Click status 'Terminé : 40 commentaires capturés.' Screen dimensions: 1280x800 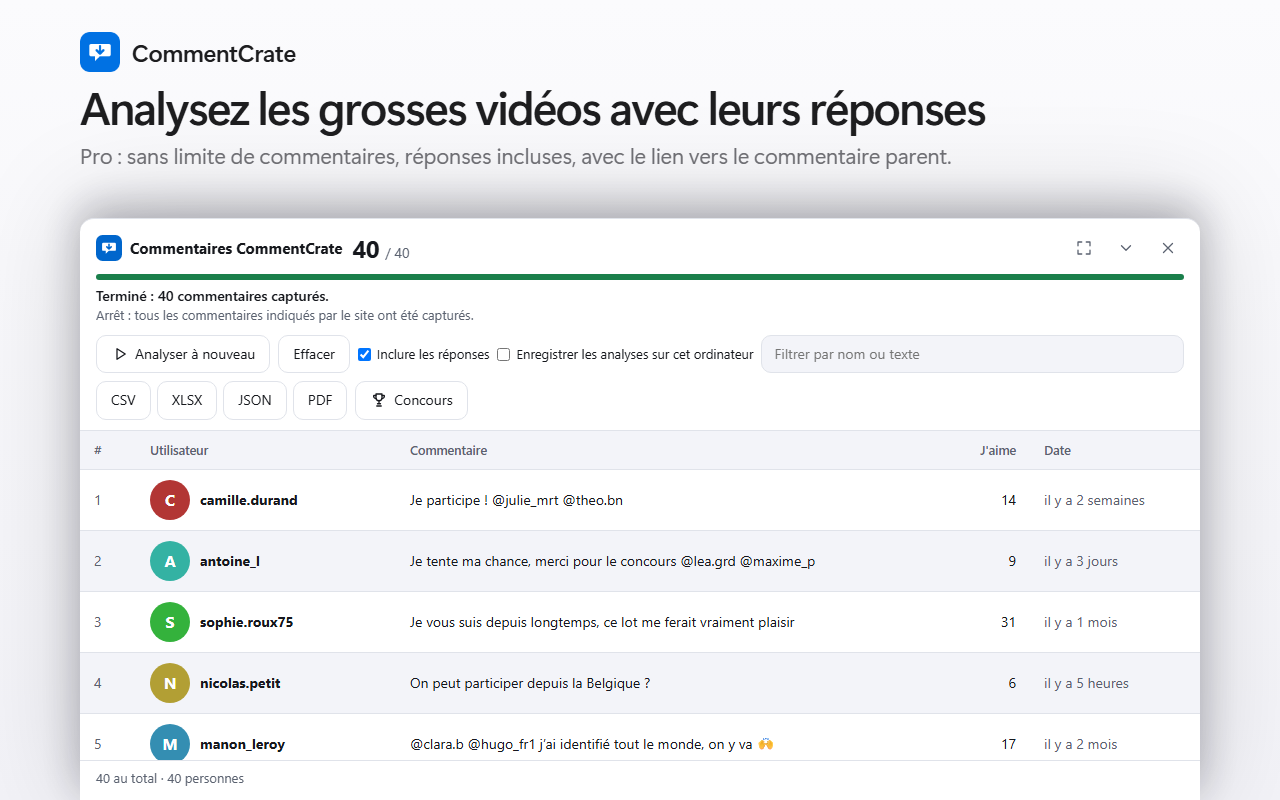212,296
